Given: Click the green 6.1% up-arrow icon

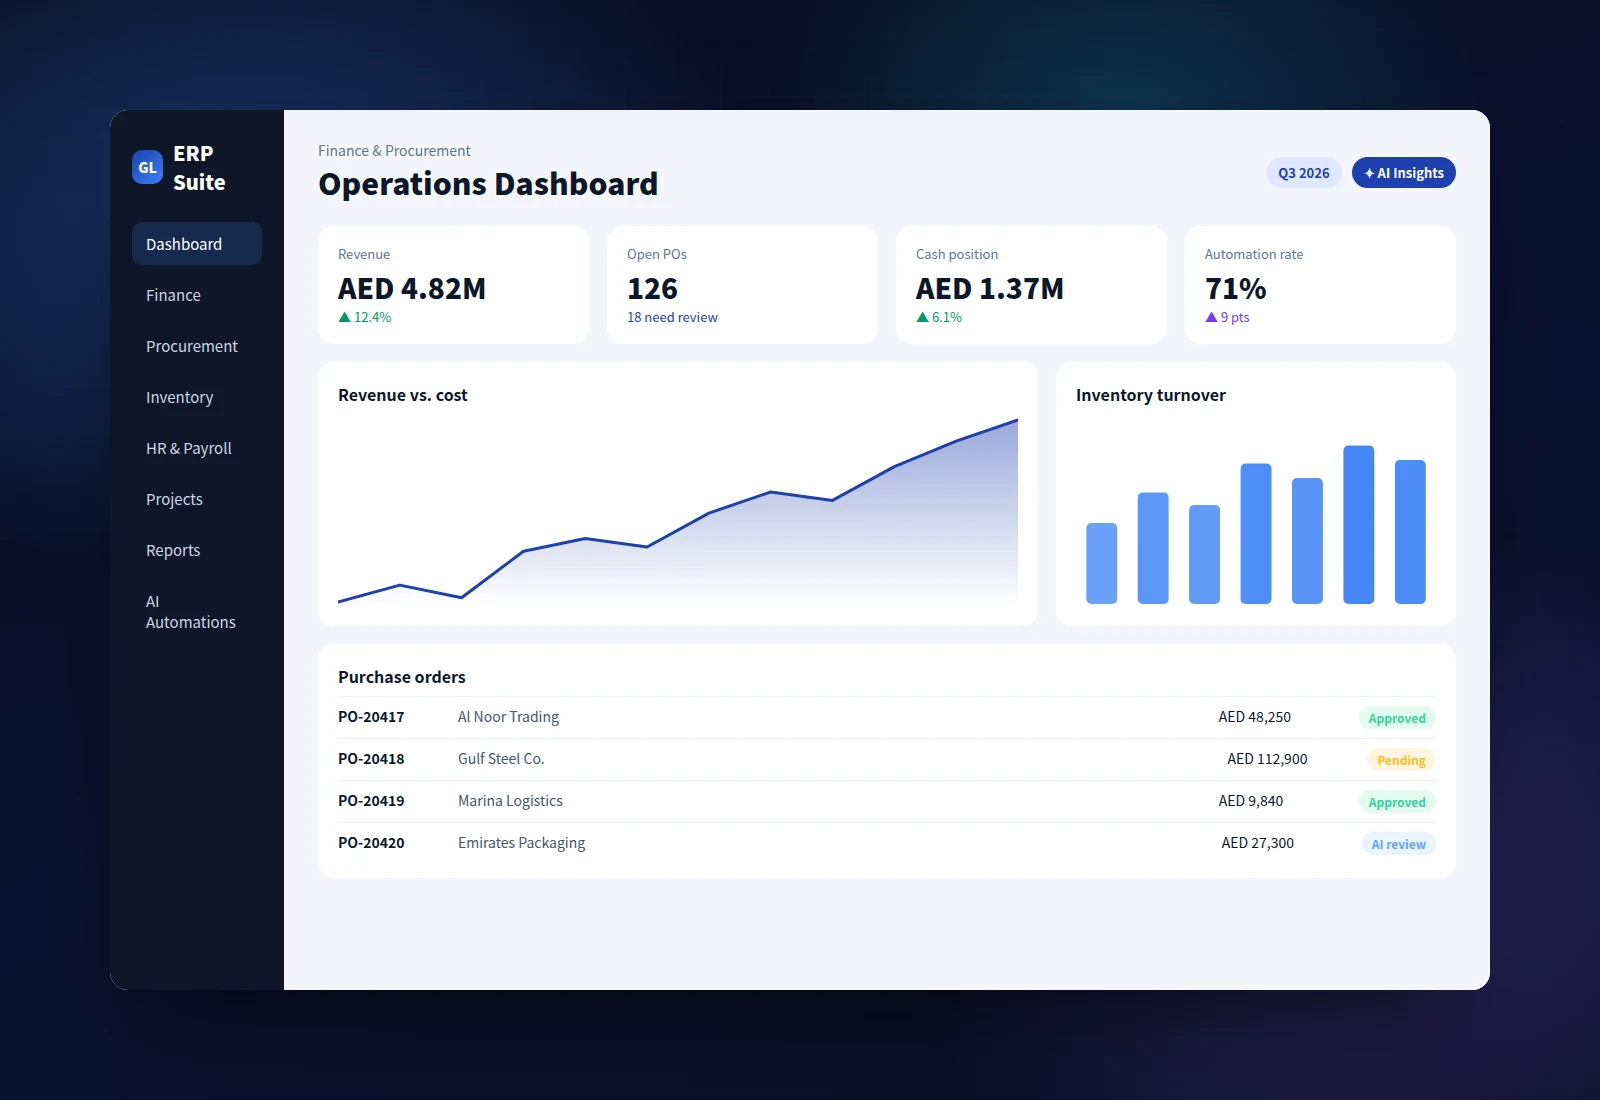Looking at the screenshot, I should [922, 317].
